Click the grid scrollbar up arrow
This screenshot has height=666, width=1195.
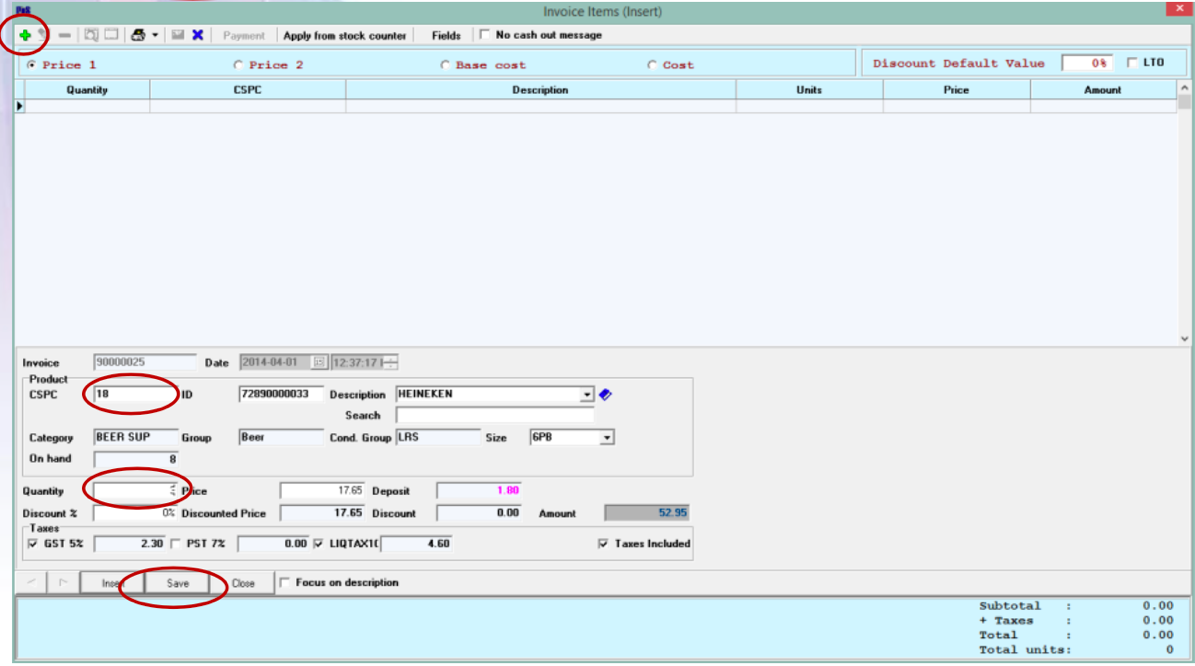pyautogui.click(x=1184, y=88)
